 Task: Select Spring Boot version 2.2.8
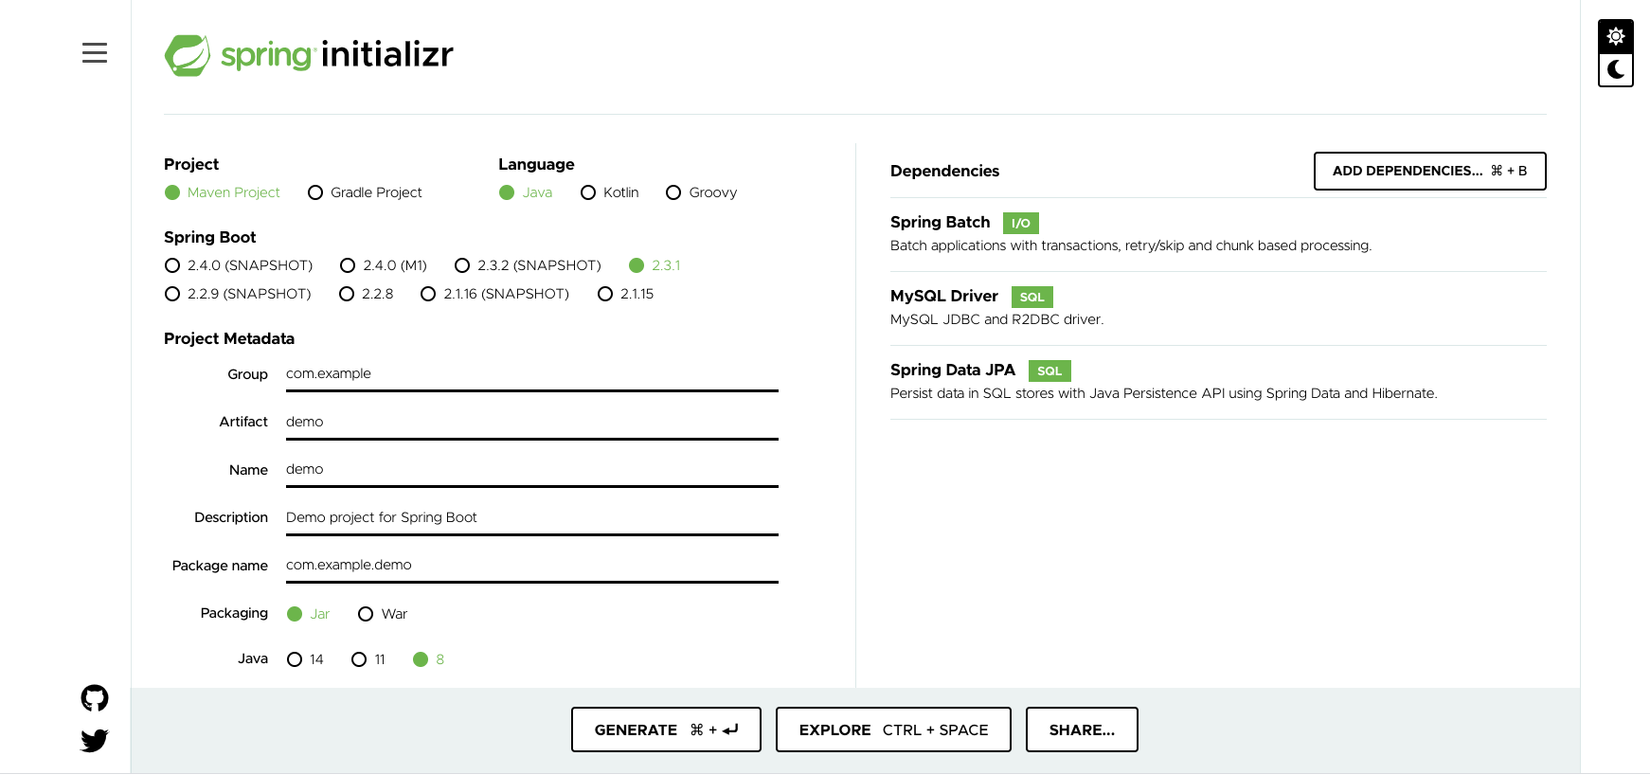[x=347, y=294]
